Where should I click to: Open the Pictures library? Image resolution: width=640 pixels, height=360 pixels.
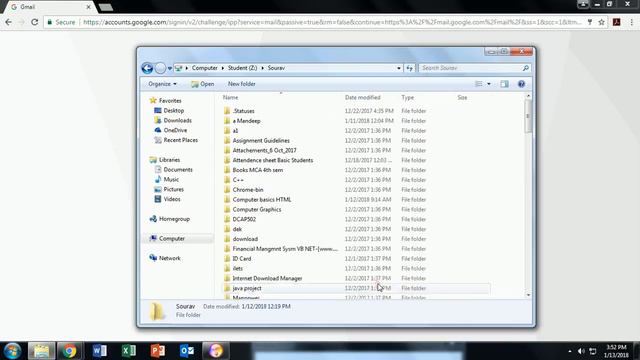pos(169,189)
